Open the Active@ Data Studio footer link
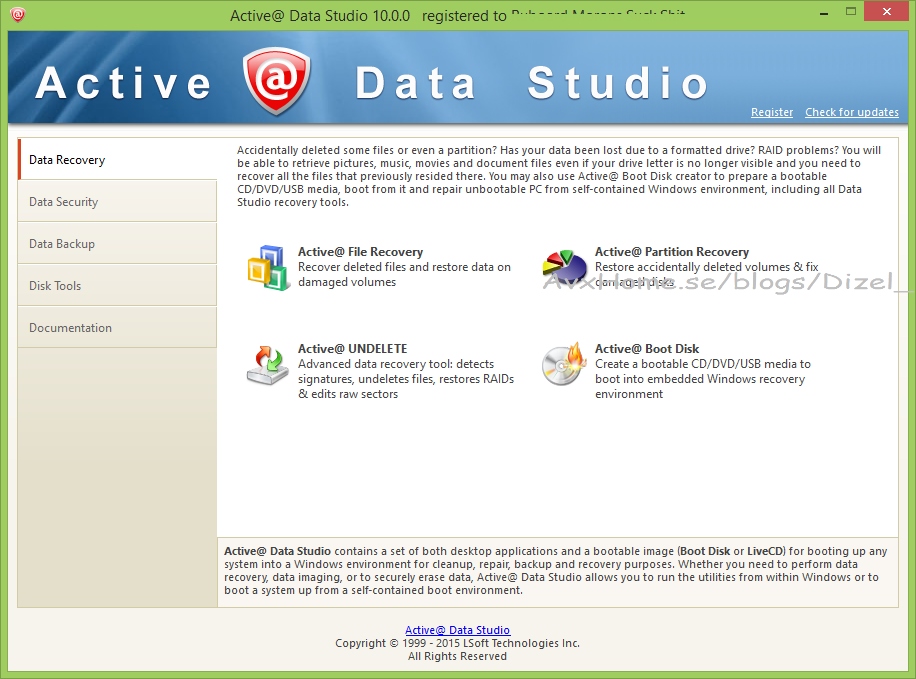The image size is (916, 679). coord(457,630)
